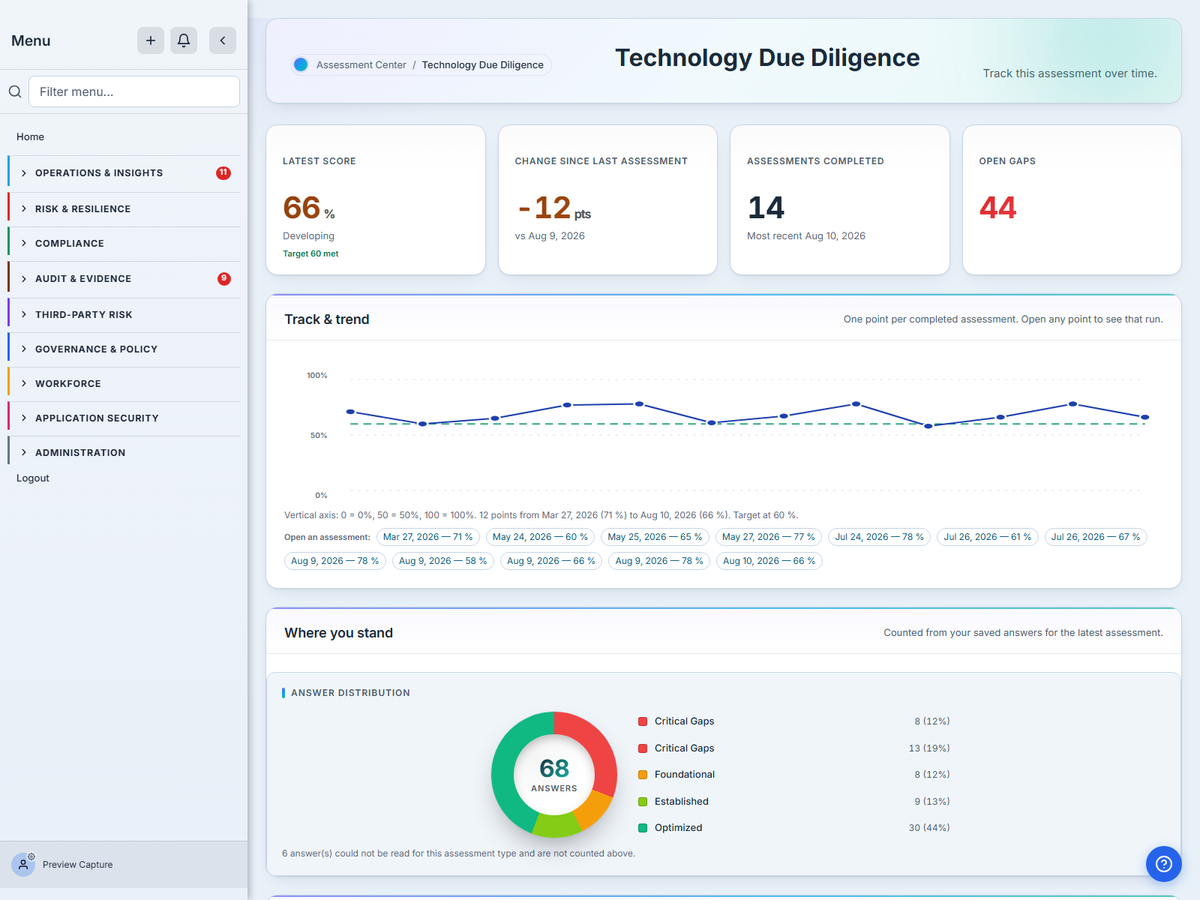Image resolution: width=1200 pixels, height=900 pixels.
Task: Click the 'Target 60 met' label
Action: (x=311, y=254)
